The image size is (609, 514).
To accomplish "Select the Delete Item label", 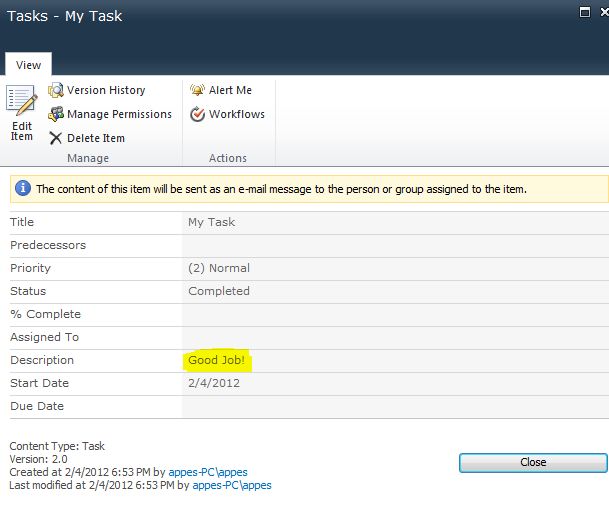I will click(x=96, y=138).
